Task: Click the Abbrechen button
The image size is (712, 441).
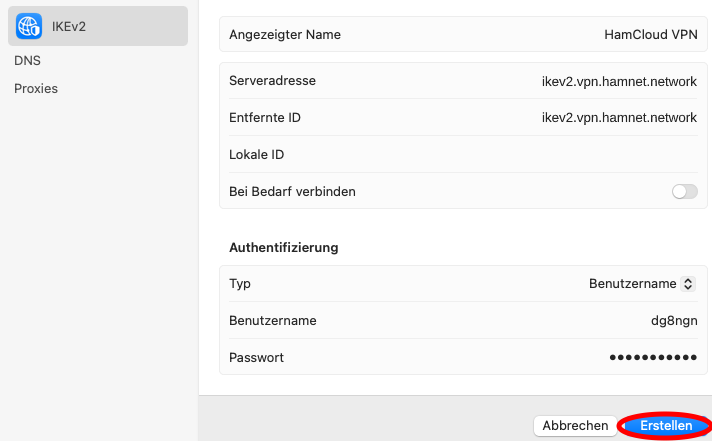Action: point(575,426)
